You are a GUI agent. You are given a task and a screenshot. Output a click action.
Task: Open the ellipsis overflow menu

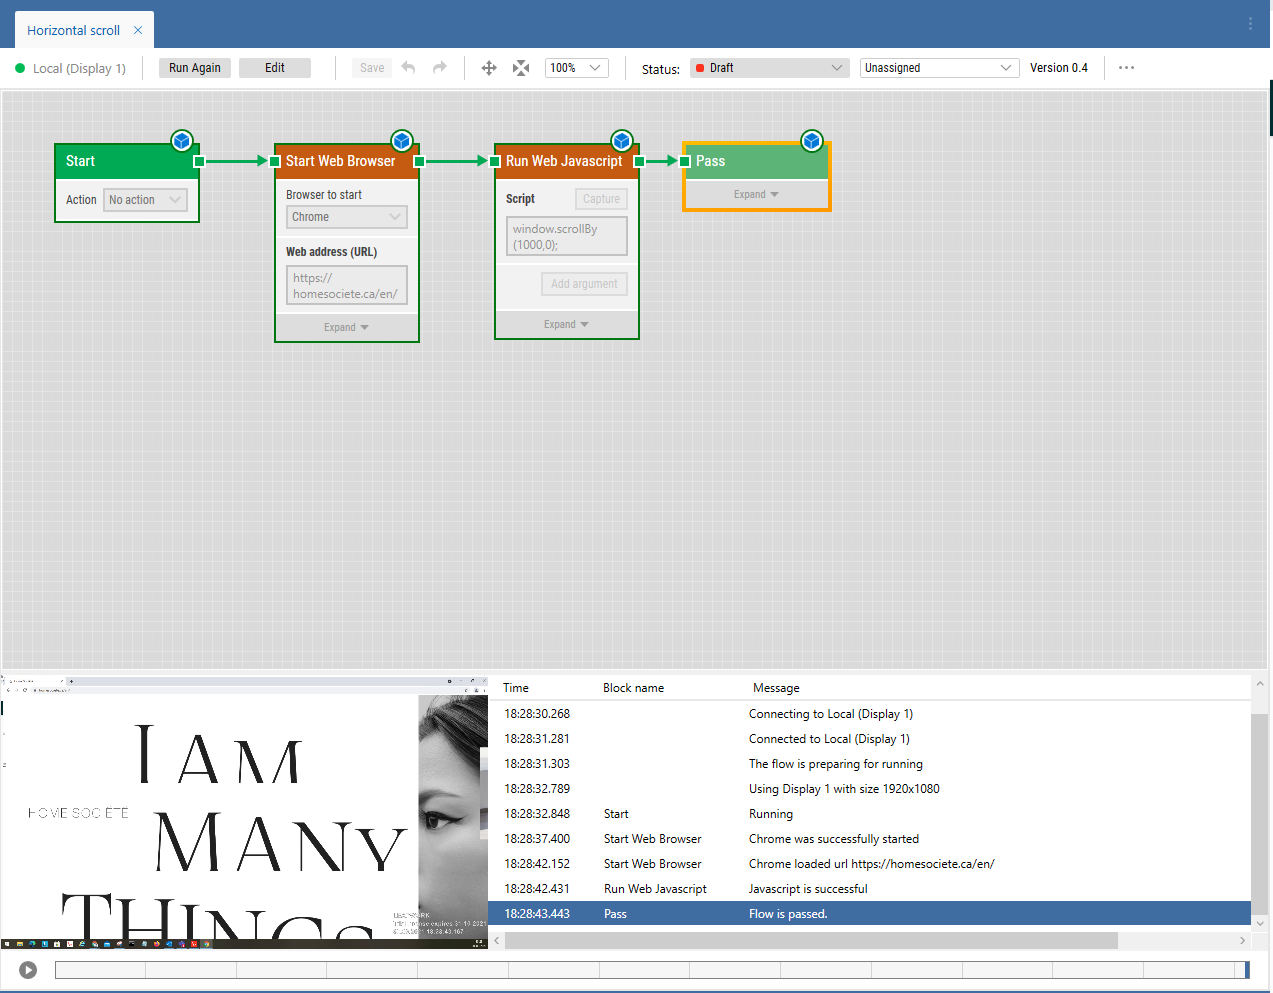point(1126,67)
